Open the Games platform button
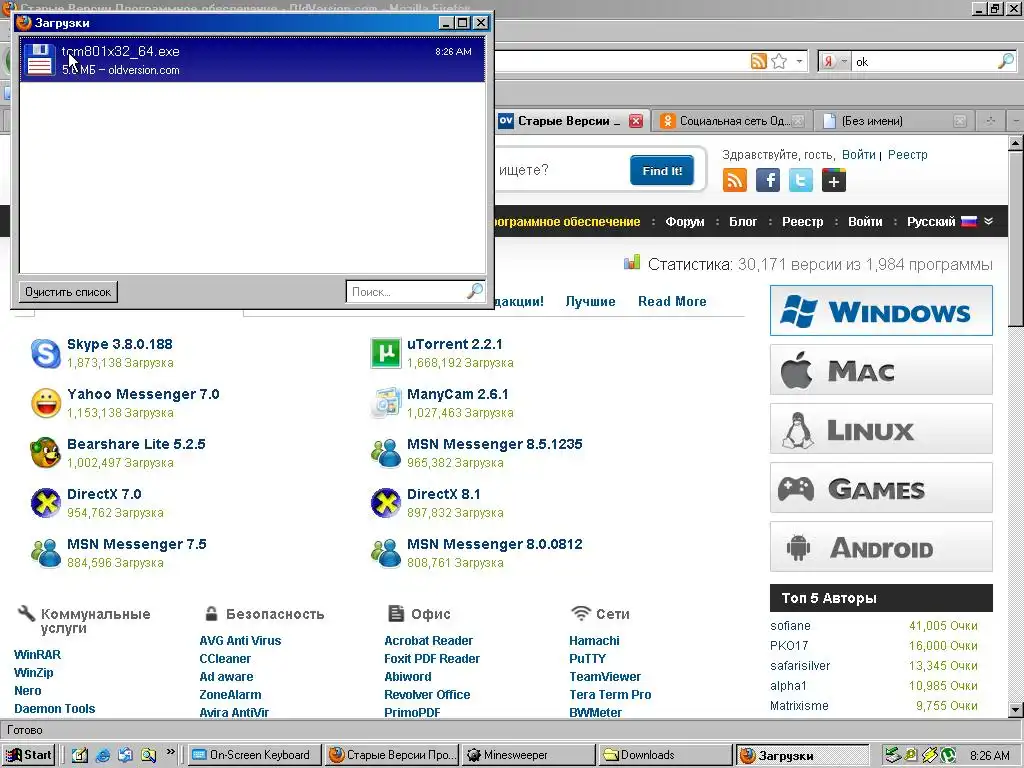This screenshot has height=768, width=1024. [x=881, y=487]
